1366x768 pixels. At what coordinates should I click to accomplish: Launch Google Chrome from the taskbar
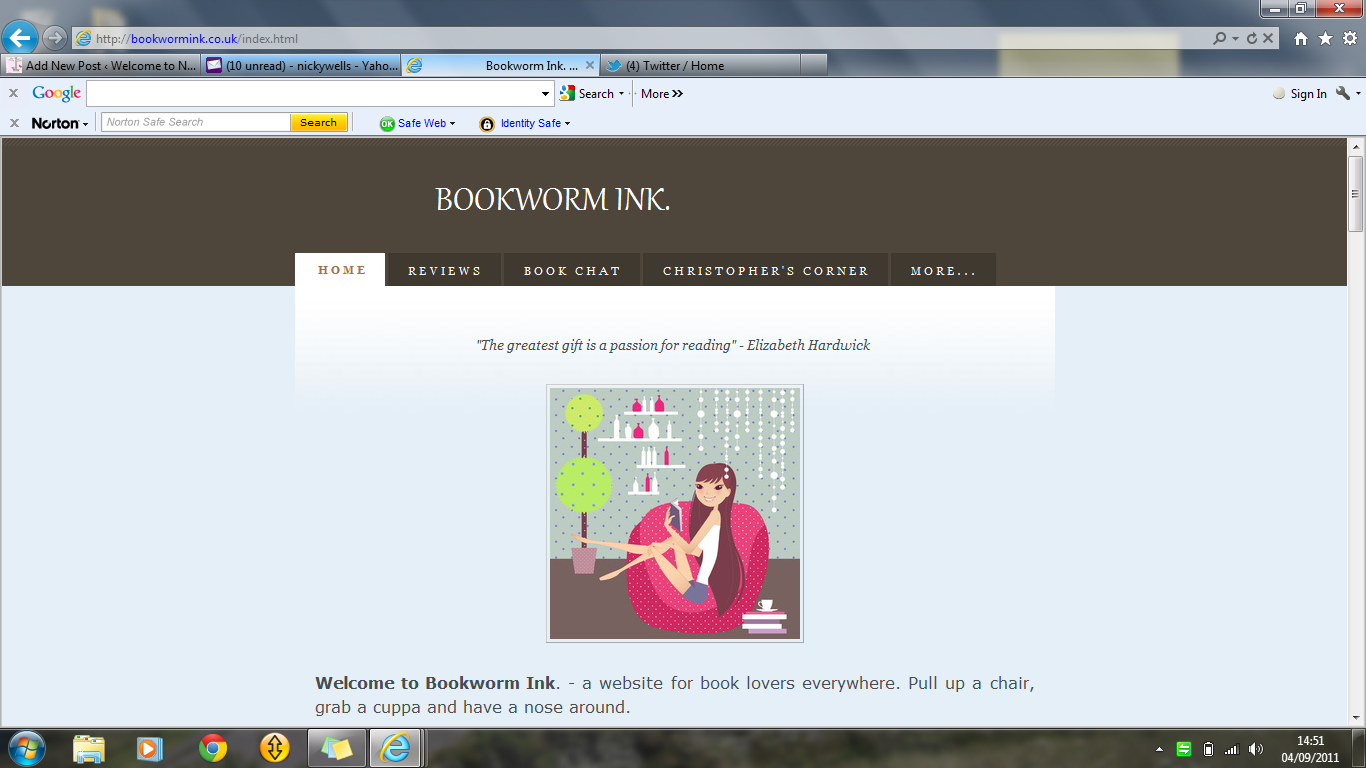click(x=212, y=747)
